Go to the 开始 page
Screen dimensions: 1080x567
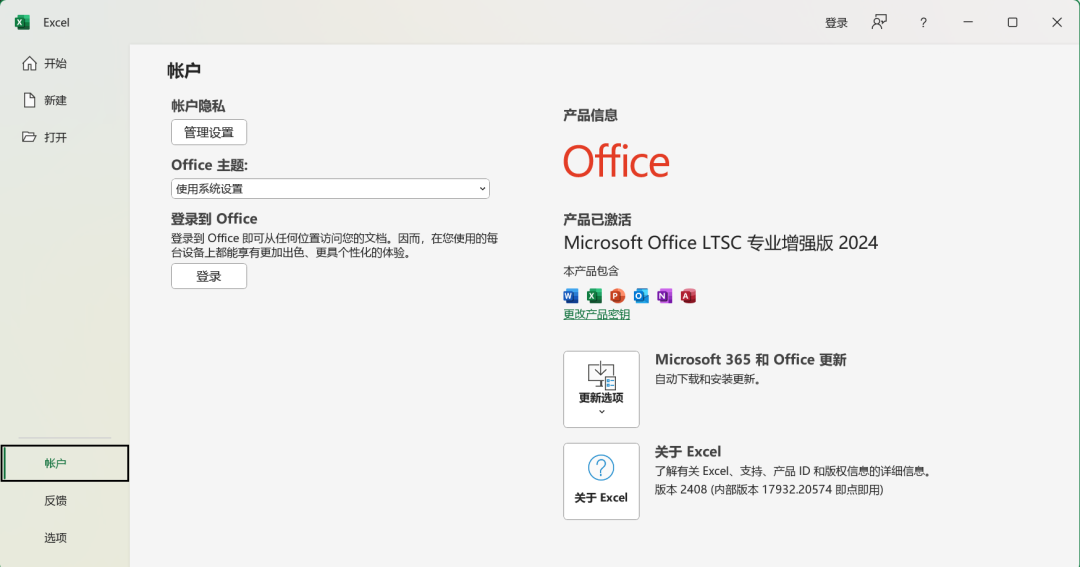click(x=65, y=63)
